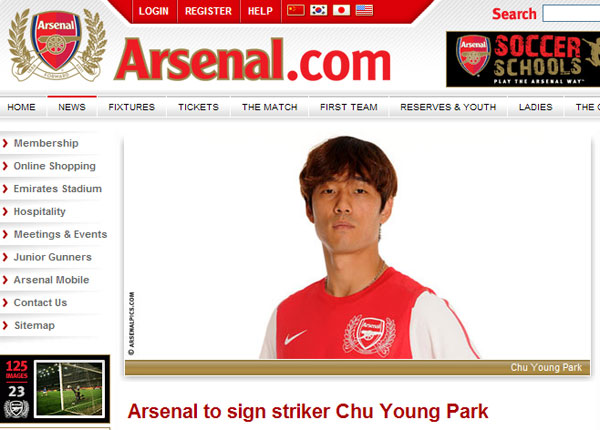
Task: Open the Emirates Stadium sidebar link
Action: tap(58, 189)
